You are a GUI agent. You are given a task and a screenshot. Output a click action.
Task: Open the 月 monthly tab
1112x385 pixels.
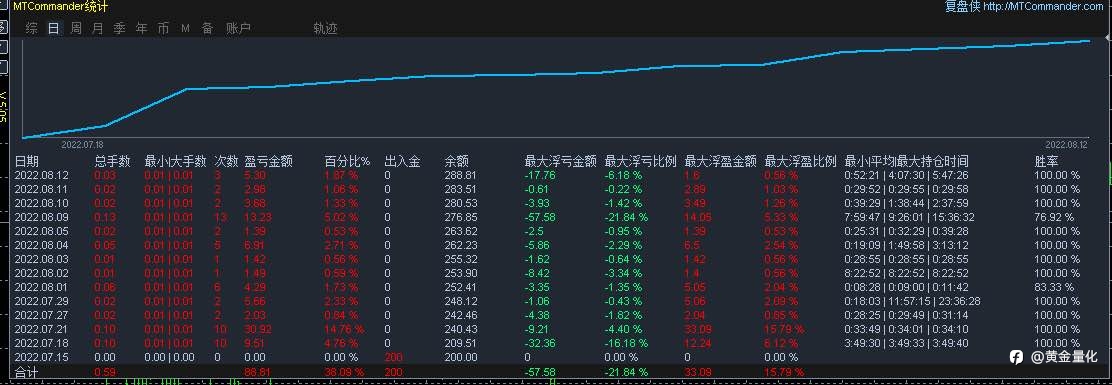point(98,28)
